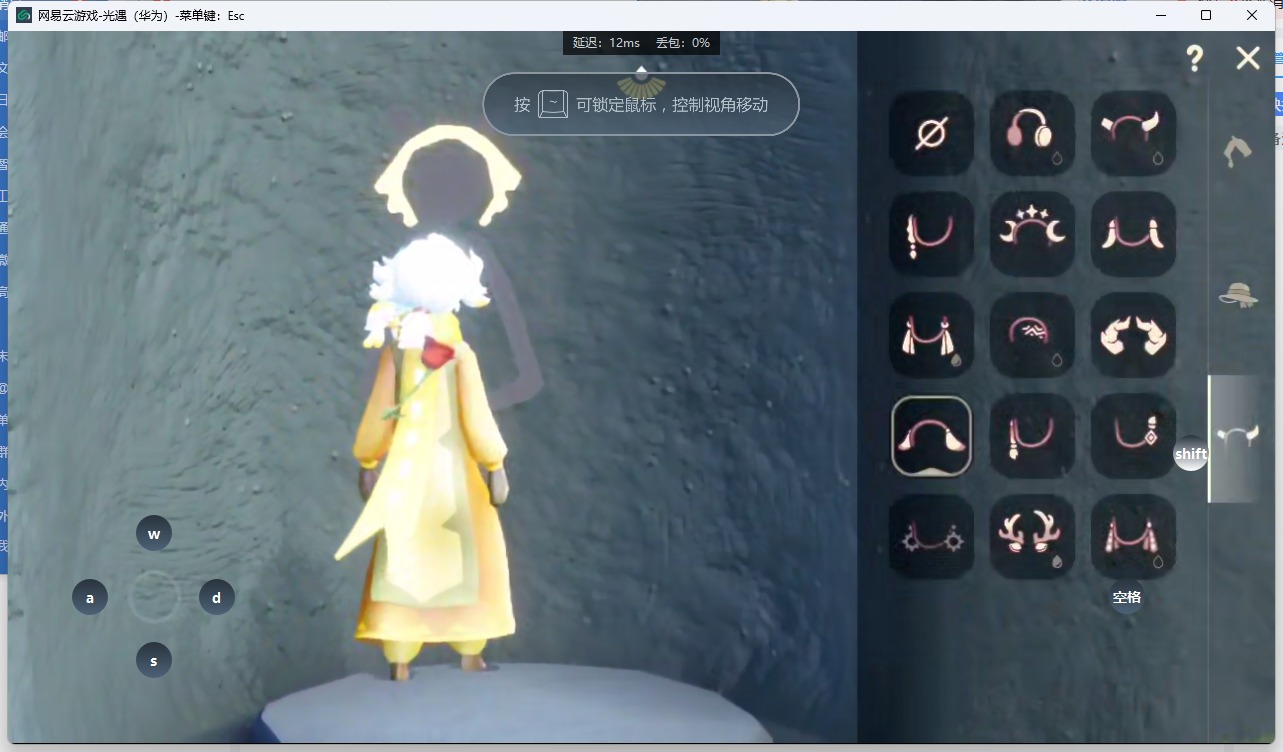Equip the headphones accessory

click(1032, 134)
